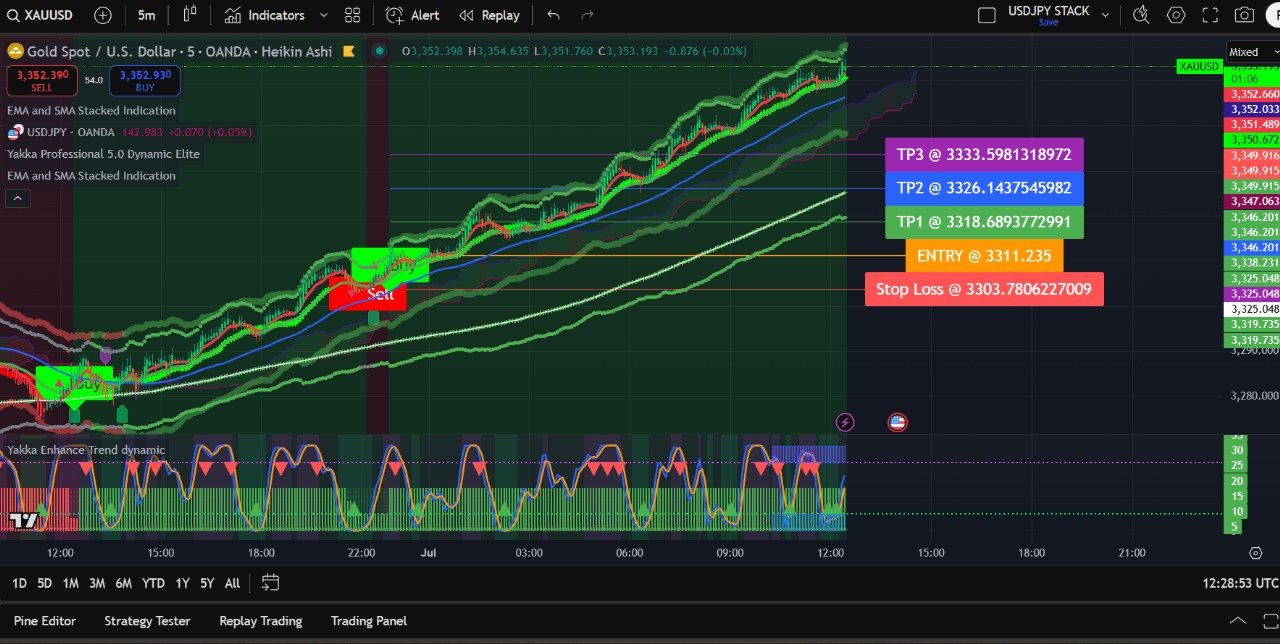Open the Mixed price scale dropdown
1280x644 pixels.
pyautogui.click(x=1252, y=52)
